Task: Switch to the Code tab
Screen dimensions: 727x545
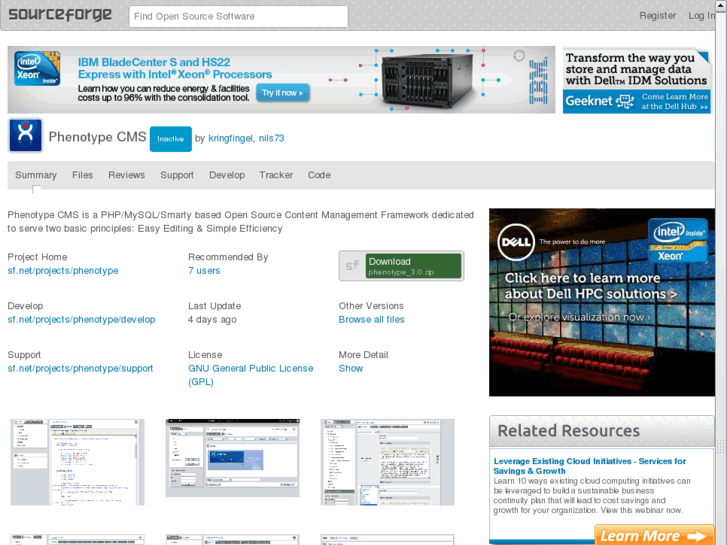Action: pyautogui.click(x=319, y=175)
